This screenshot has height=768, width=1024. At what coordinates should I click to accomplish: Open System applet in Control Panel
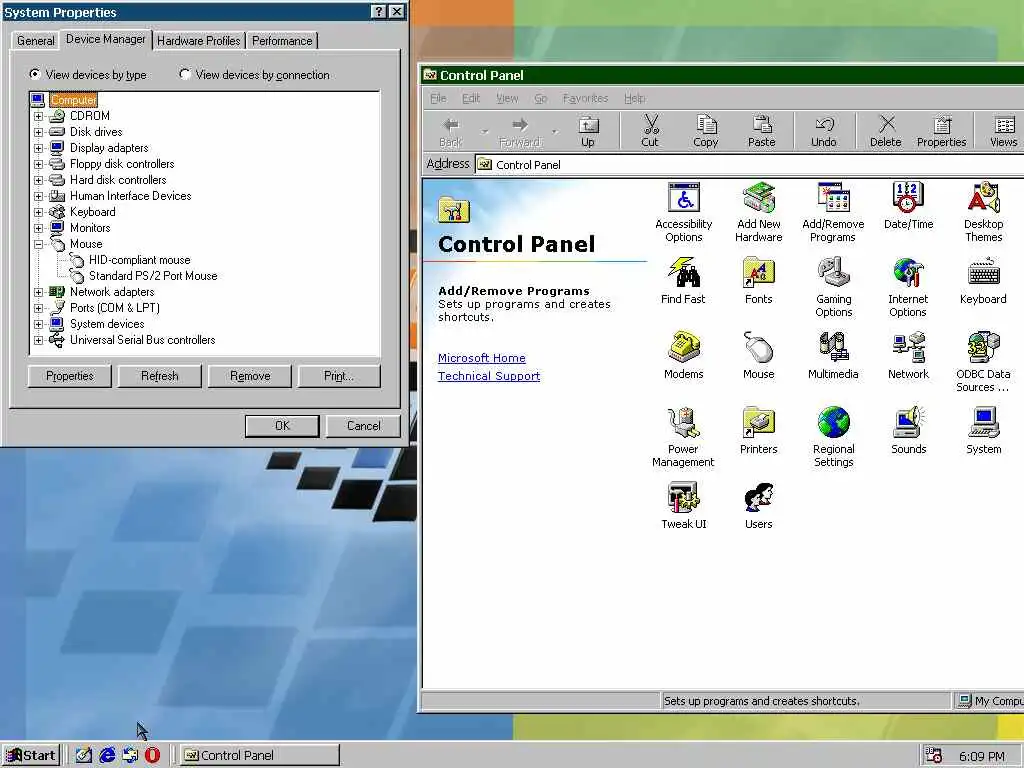click(983, 431)
